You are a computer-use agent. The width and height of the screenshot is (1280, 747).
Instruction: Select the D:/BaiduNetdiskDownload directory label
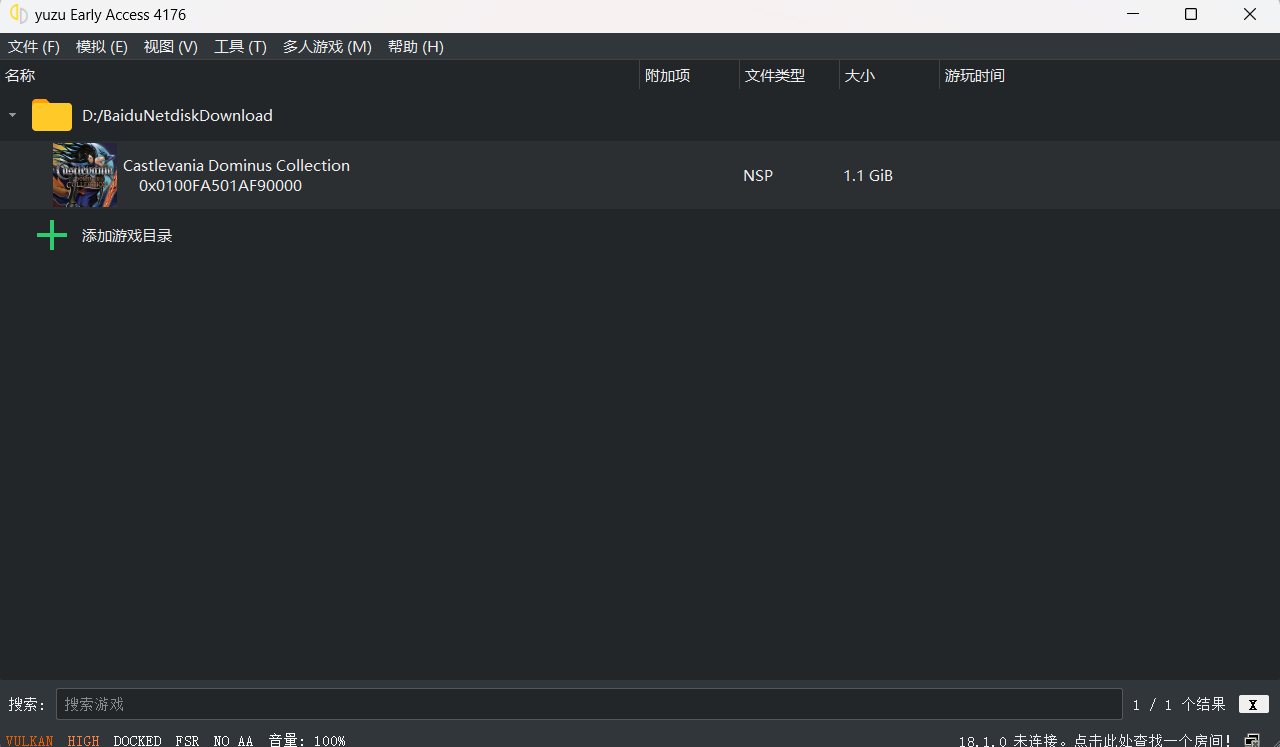point(178,116)
